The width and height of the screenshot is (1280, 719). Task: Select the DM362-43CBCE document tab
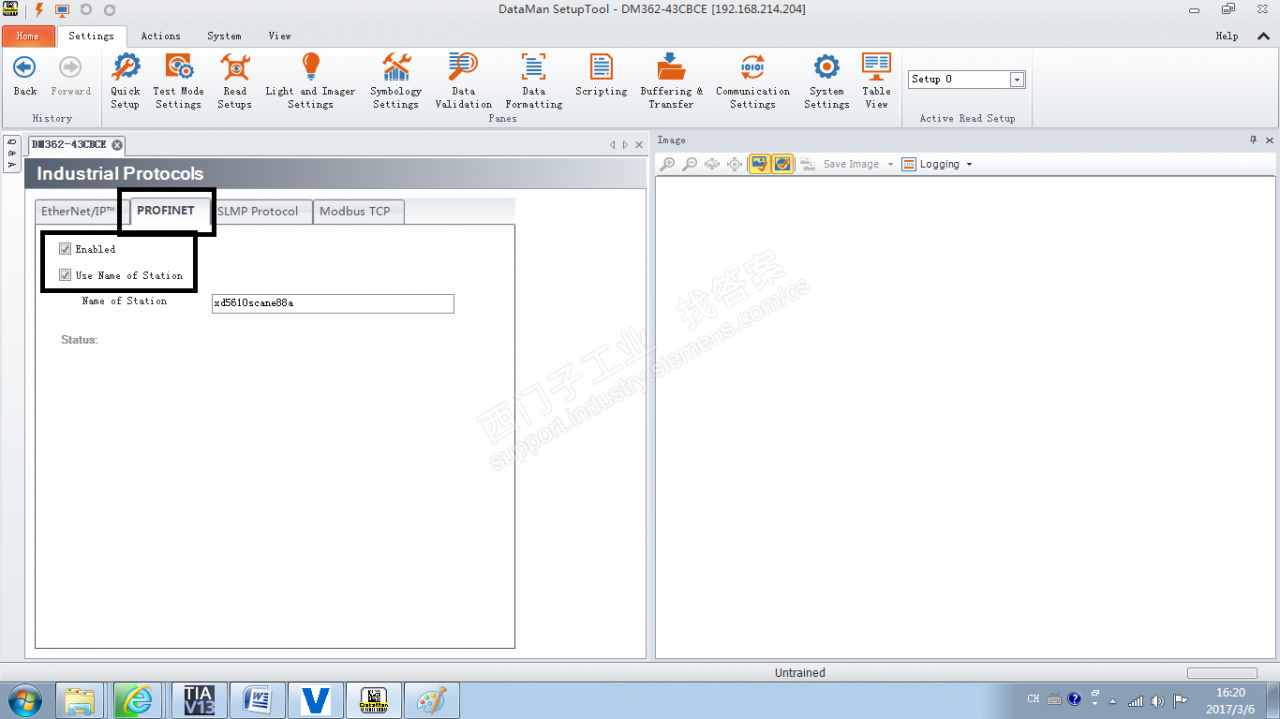coord(68,145)
